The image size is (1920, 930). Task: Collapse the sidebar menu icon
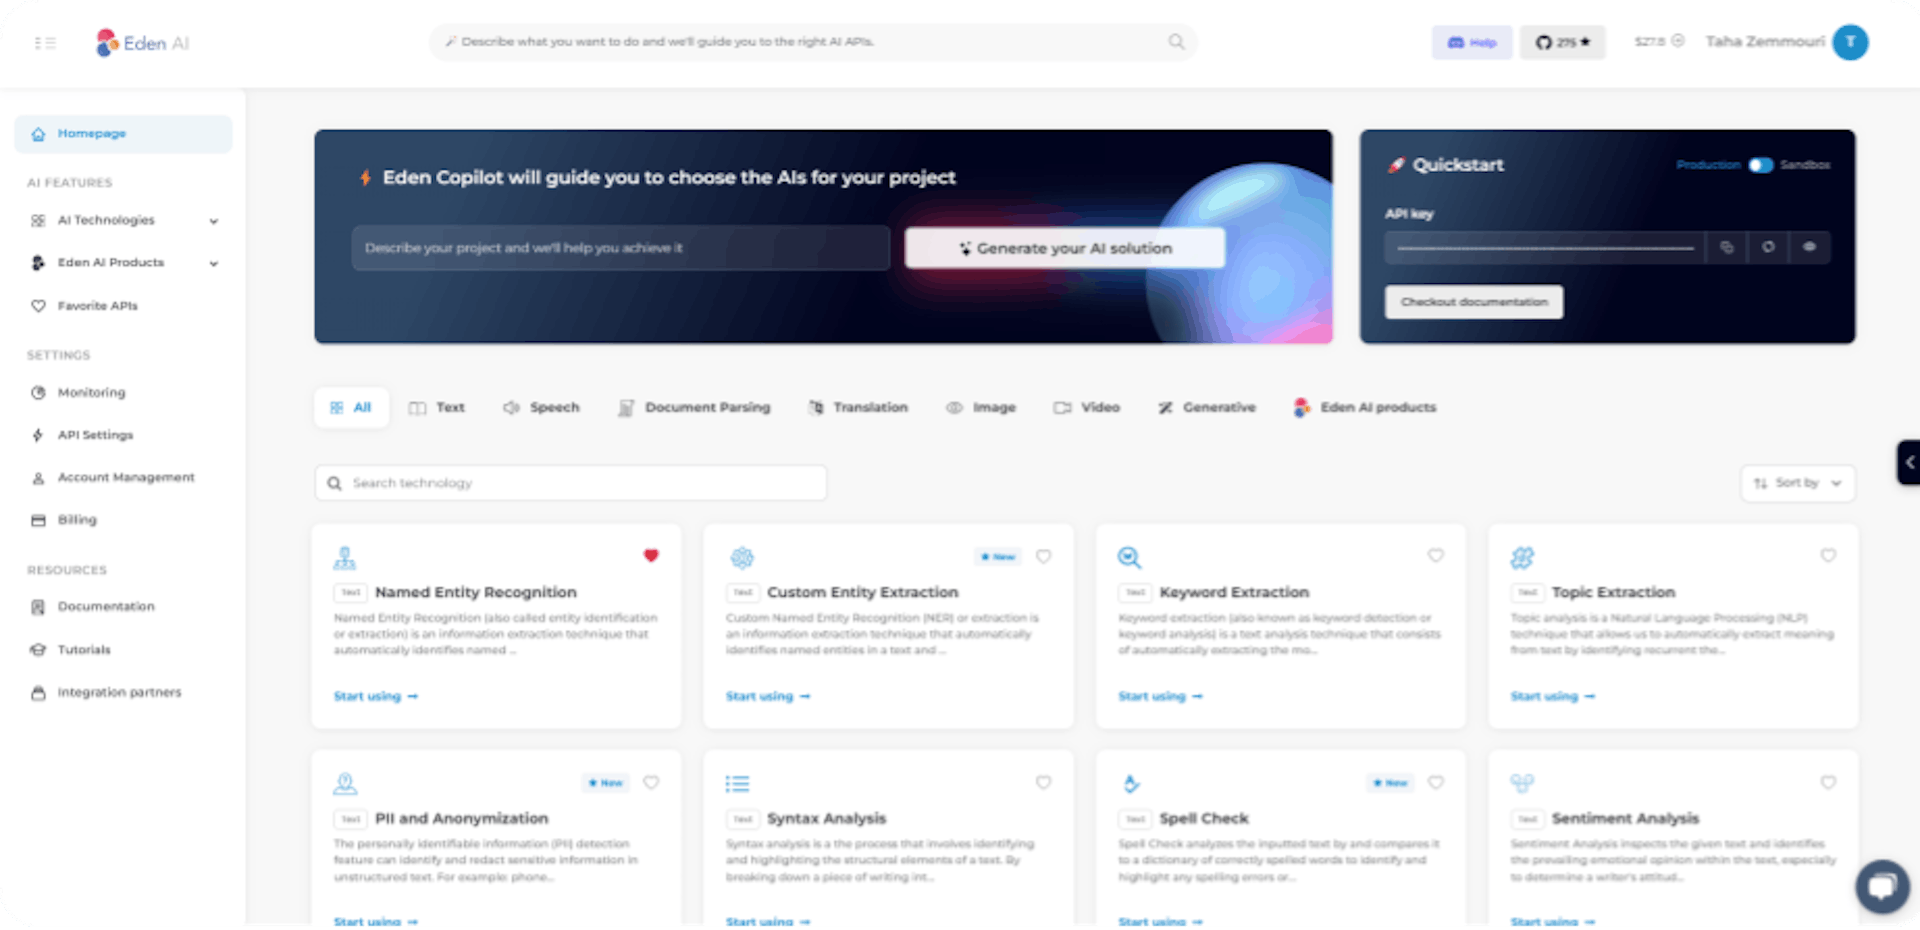[45, 43]
